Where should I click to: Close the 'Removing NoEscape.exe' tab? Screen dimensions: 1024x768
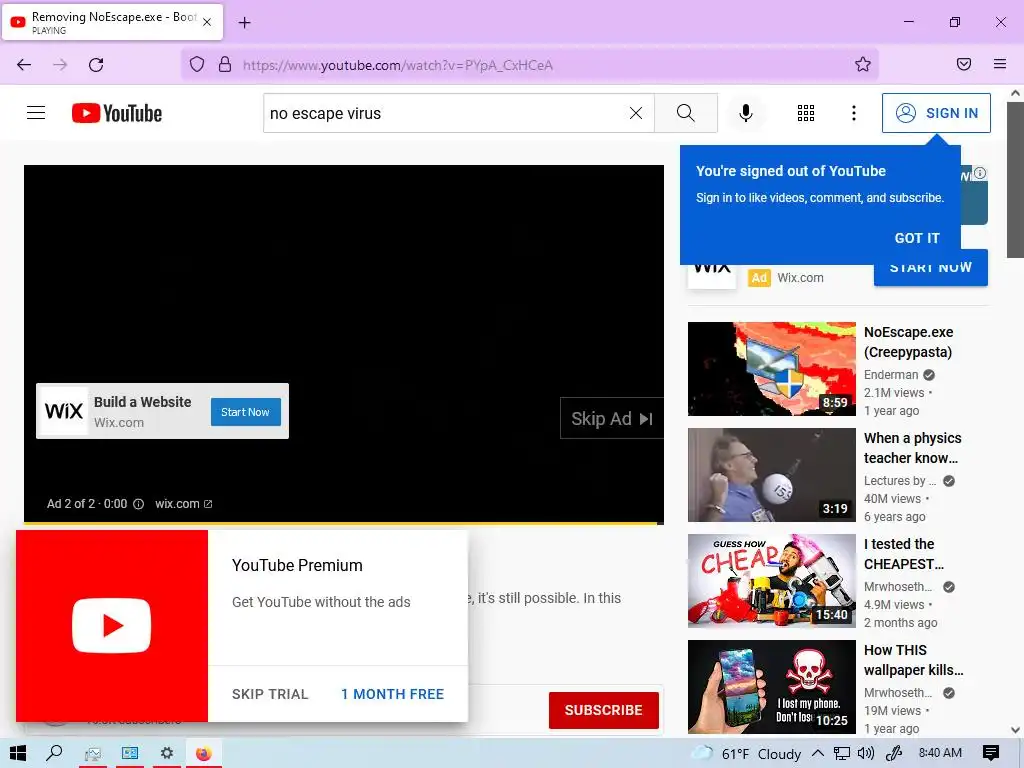[x=207, y=22]
